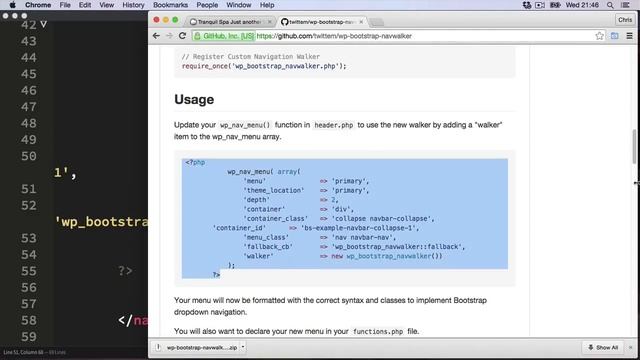640x360 pixels.
Task: Click the require_once code line
Action: (264, 66)
